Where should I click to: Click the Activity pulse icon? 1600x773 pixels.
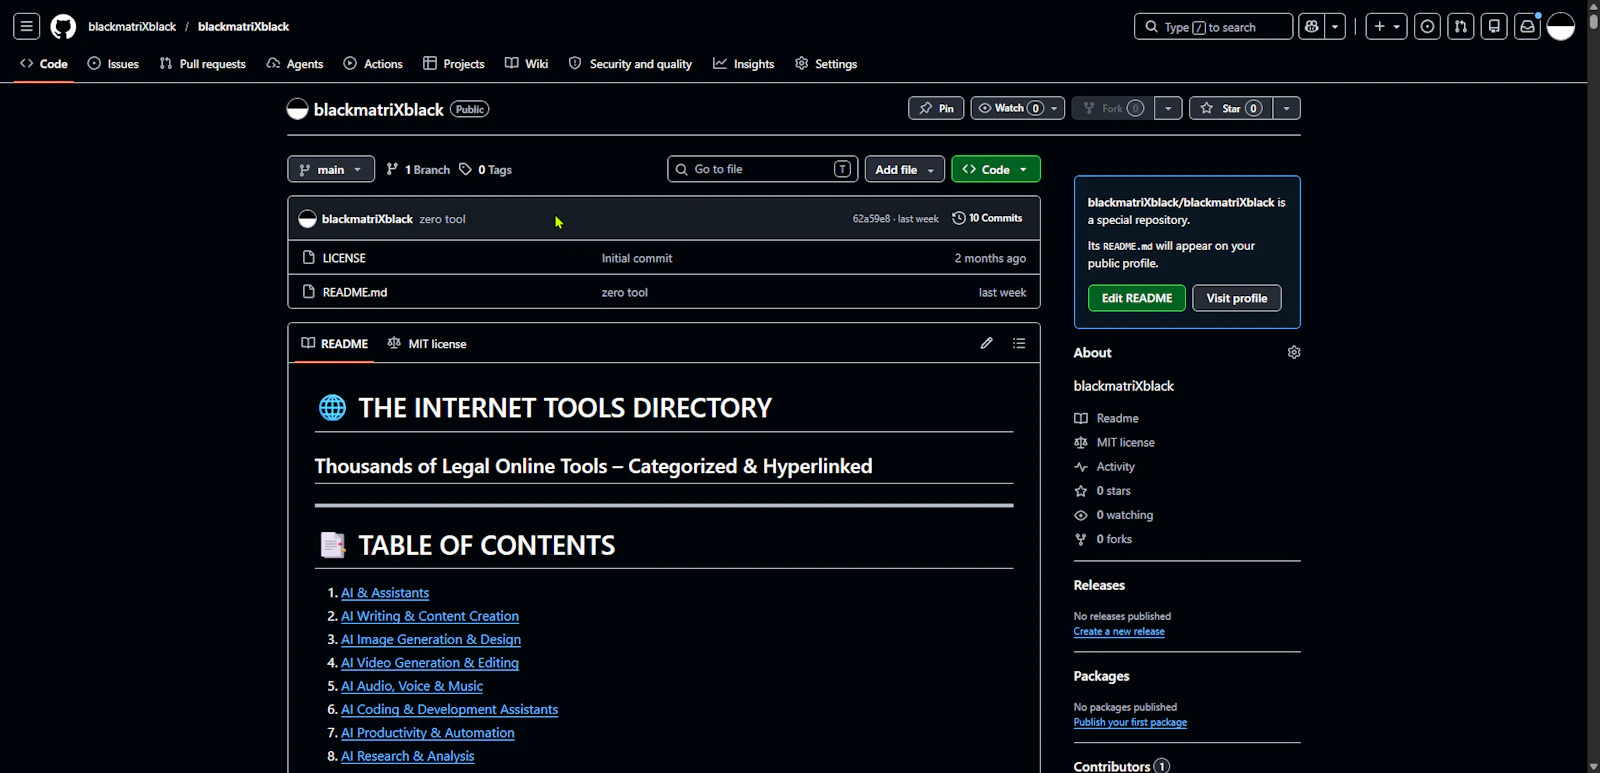(1081, 467)
